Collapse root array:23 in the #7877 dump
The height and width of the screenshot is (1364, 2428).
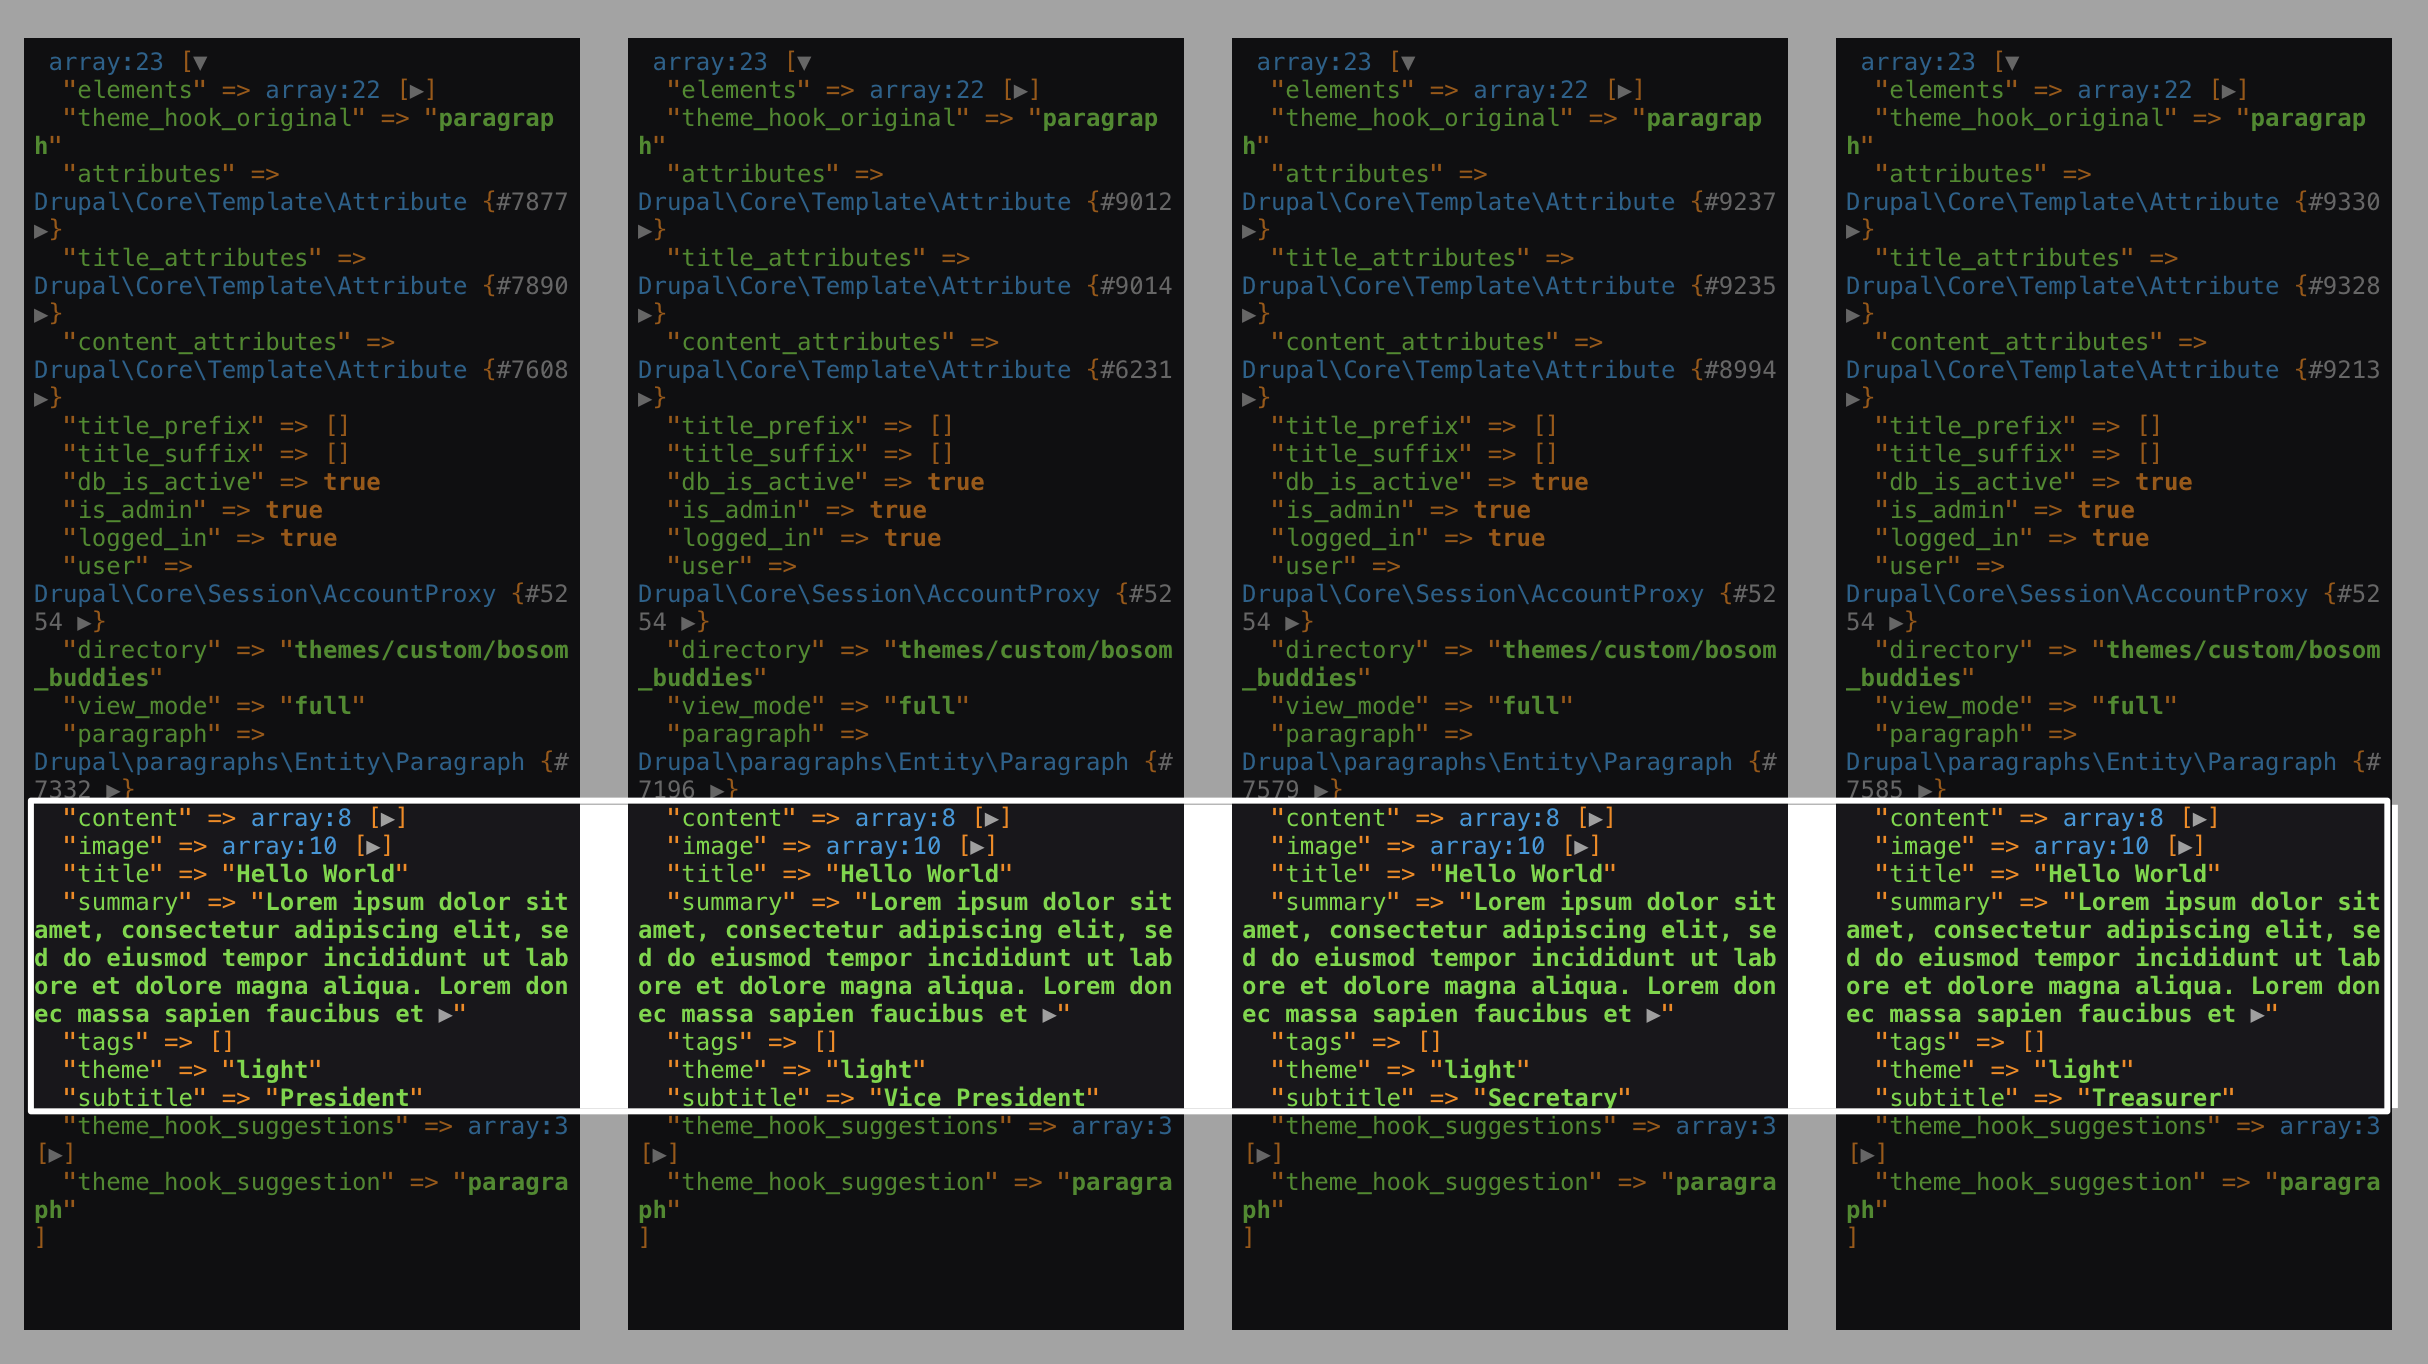[x=200, y=62]
